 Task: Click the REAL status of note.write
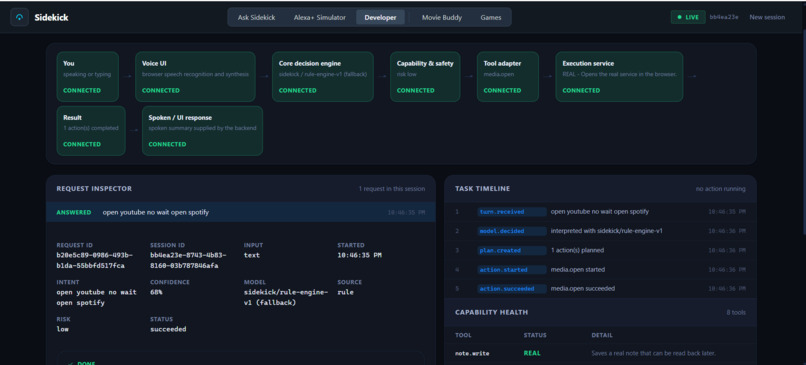pos(532,353)
